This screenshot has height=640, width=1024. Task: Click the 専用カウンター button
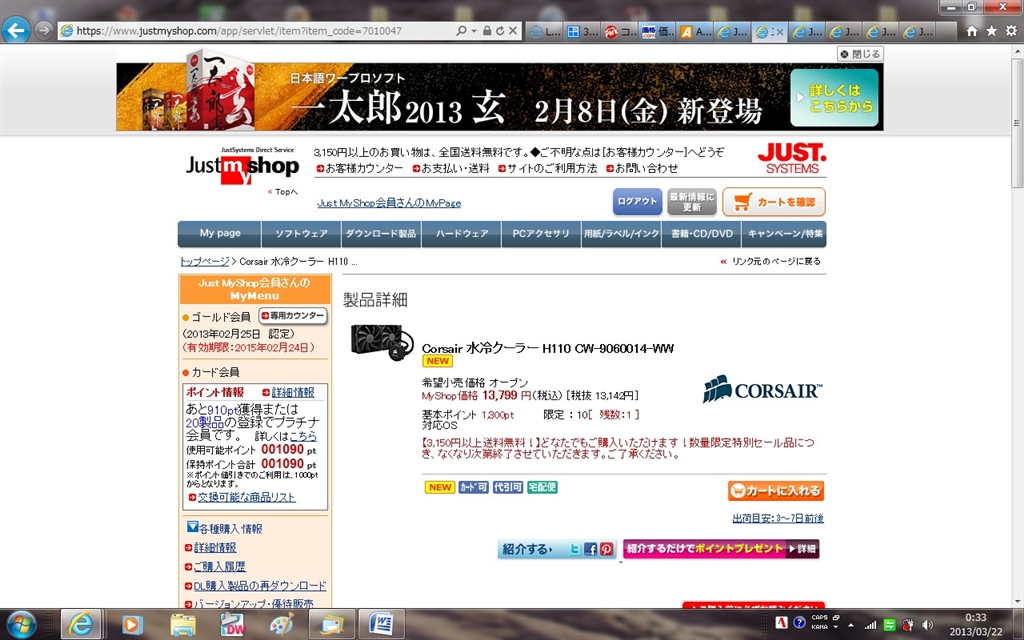[x=293, y=315]
